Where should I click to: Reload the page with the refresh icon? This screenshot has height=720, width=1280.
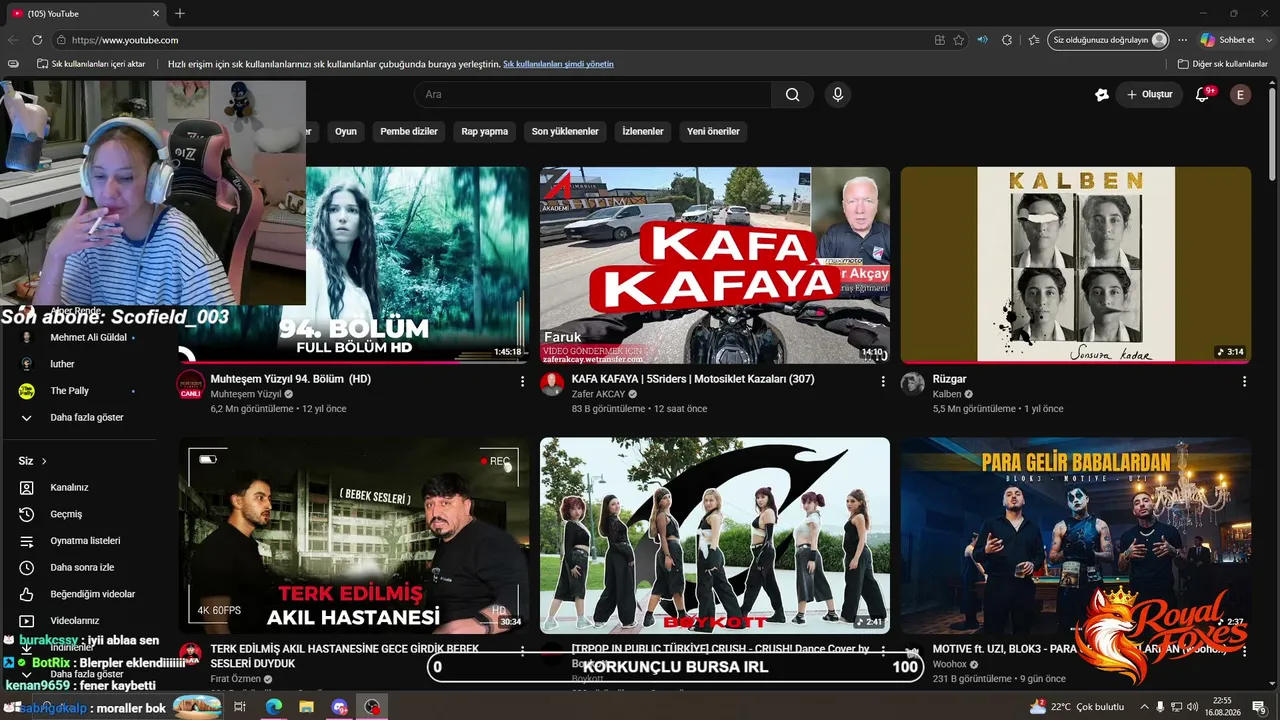point(37,40)
